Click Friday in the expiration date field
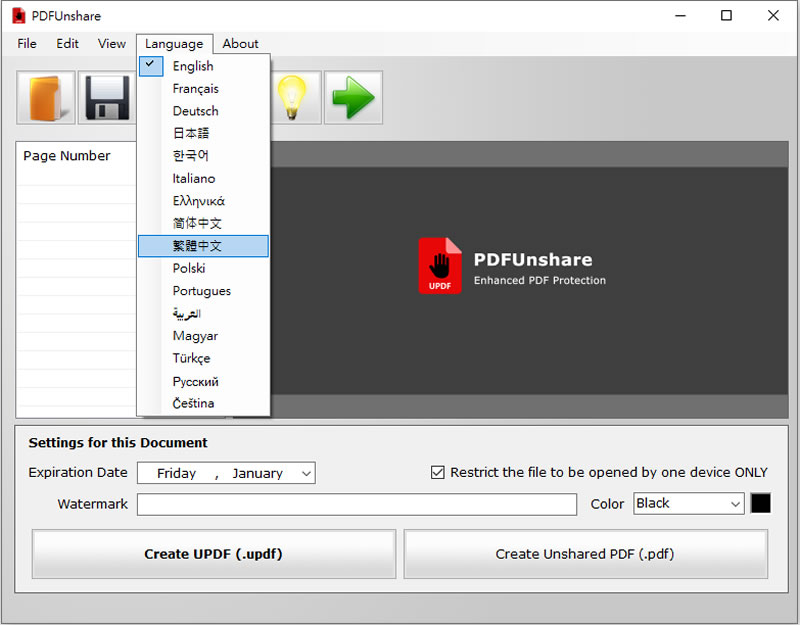 coord(177,473)
